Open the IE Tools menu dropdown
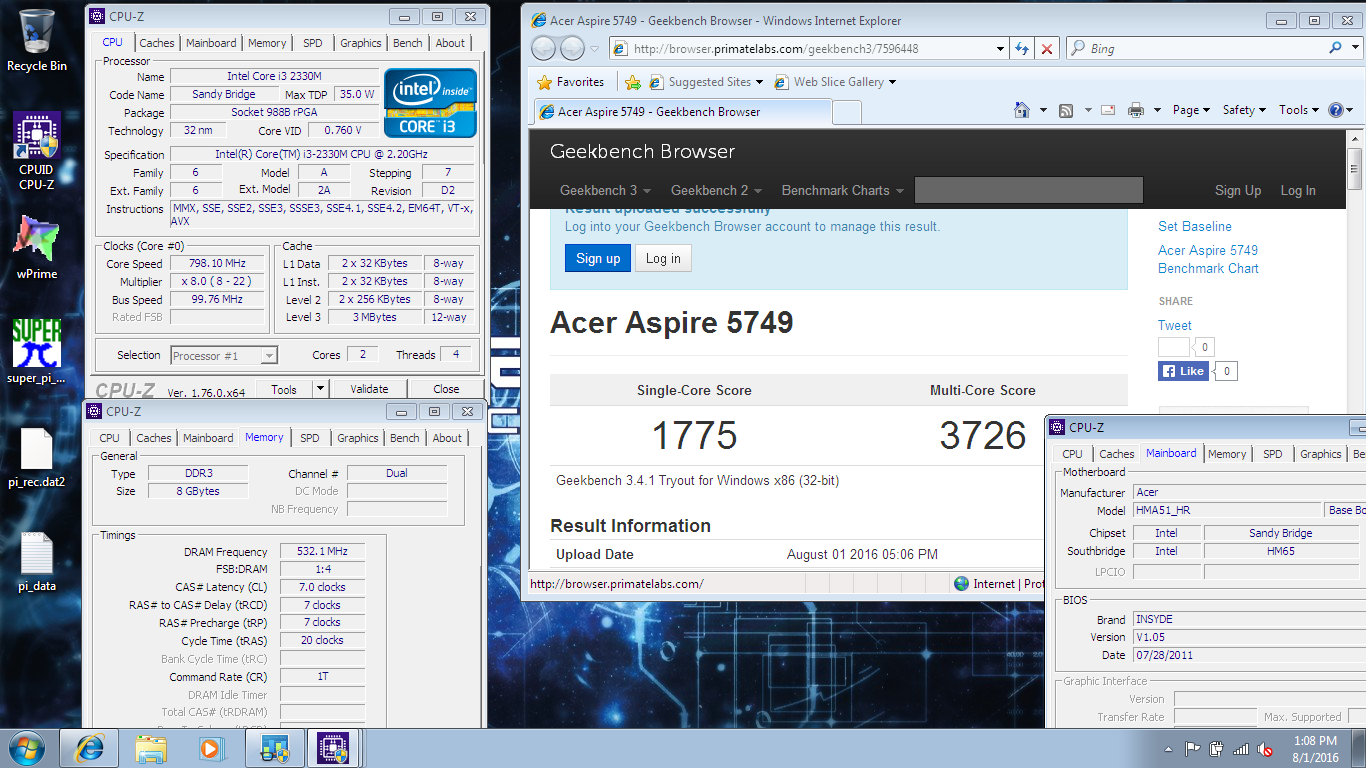The width and height of the screenshot is (1366, 768). (1299, 110)
